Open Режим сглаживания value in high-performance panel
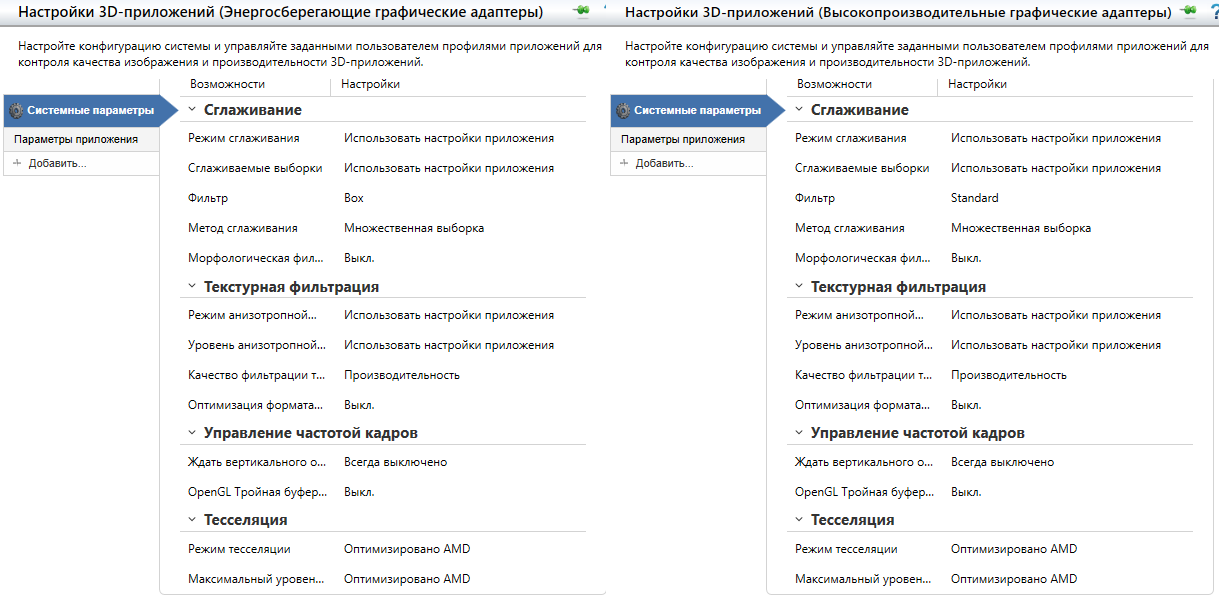 click(x=1056, y=138)
